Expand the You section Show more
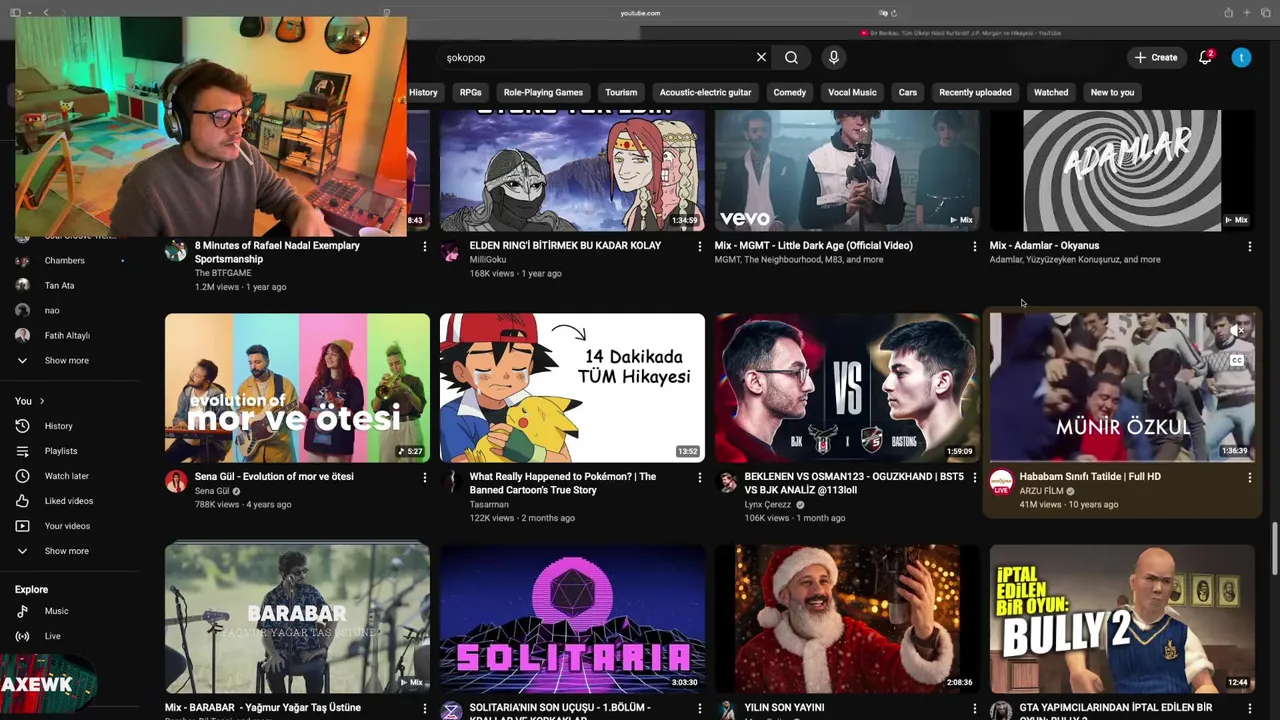This screenshot has width=1280, height=720. (67, 551)
